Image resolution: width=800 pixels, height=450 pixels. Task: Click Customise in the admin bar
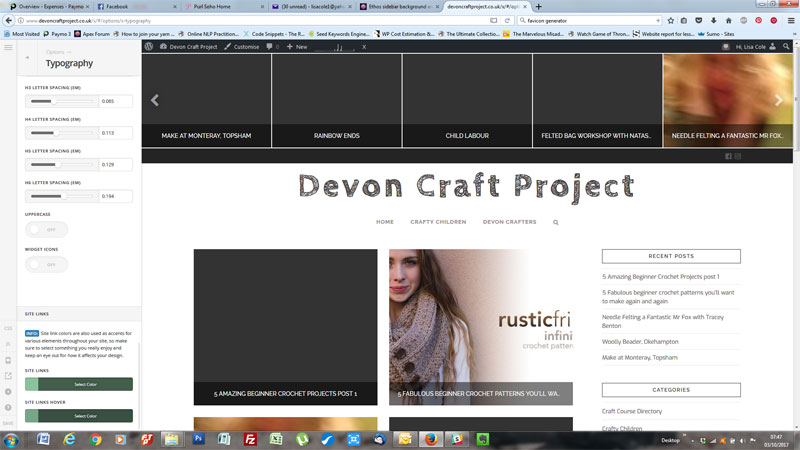coord(241,46)
